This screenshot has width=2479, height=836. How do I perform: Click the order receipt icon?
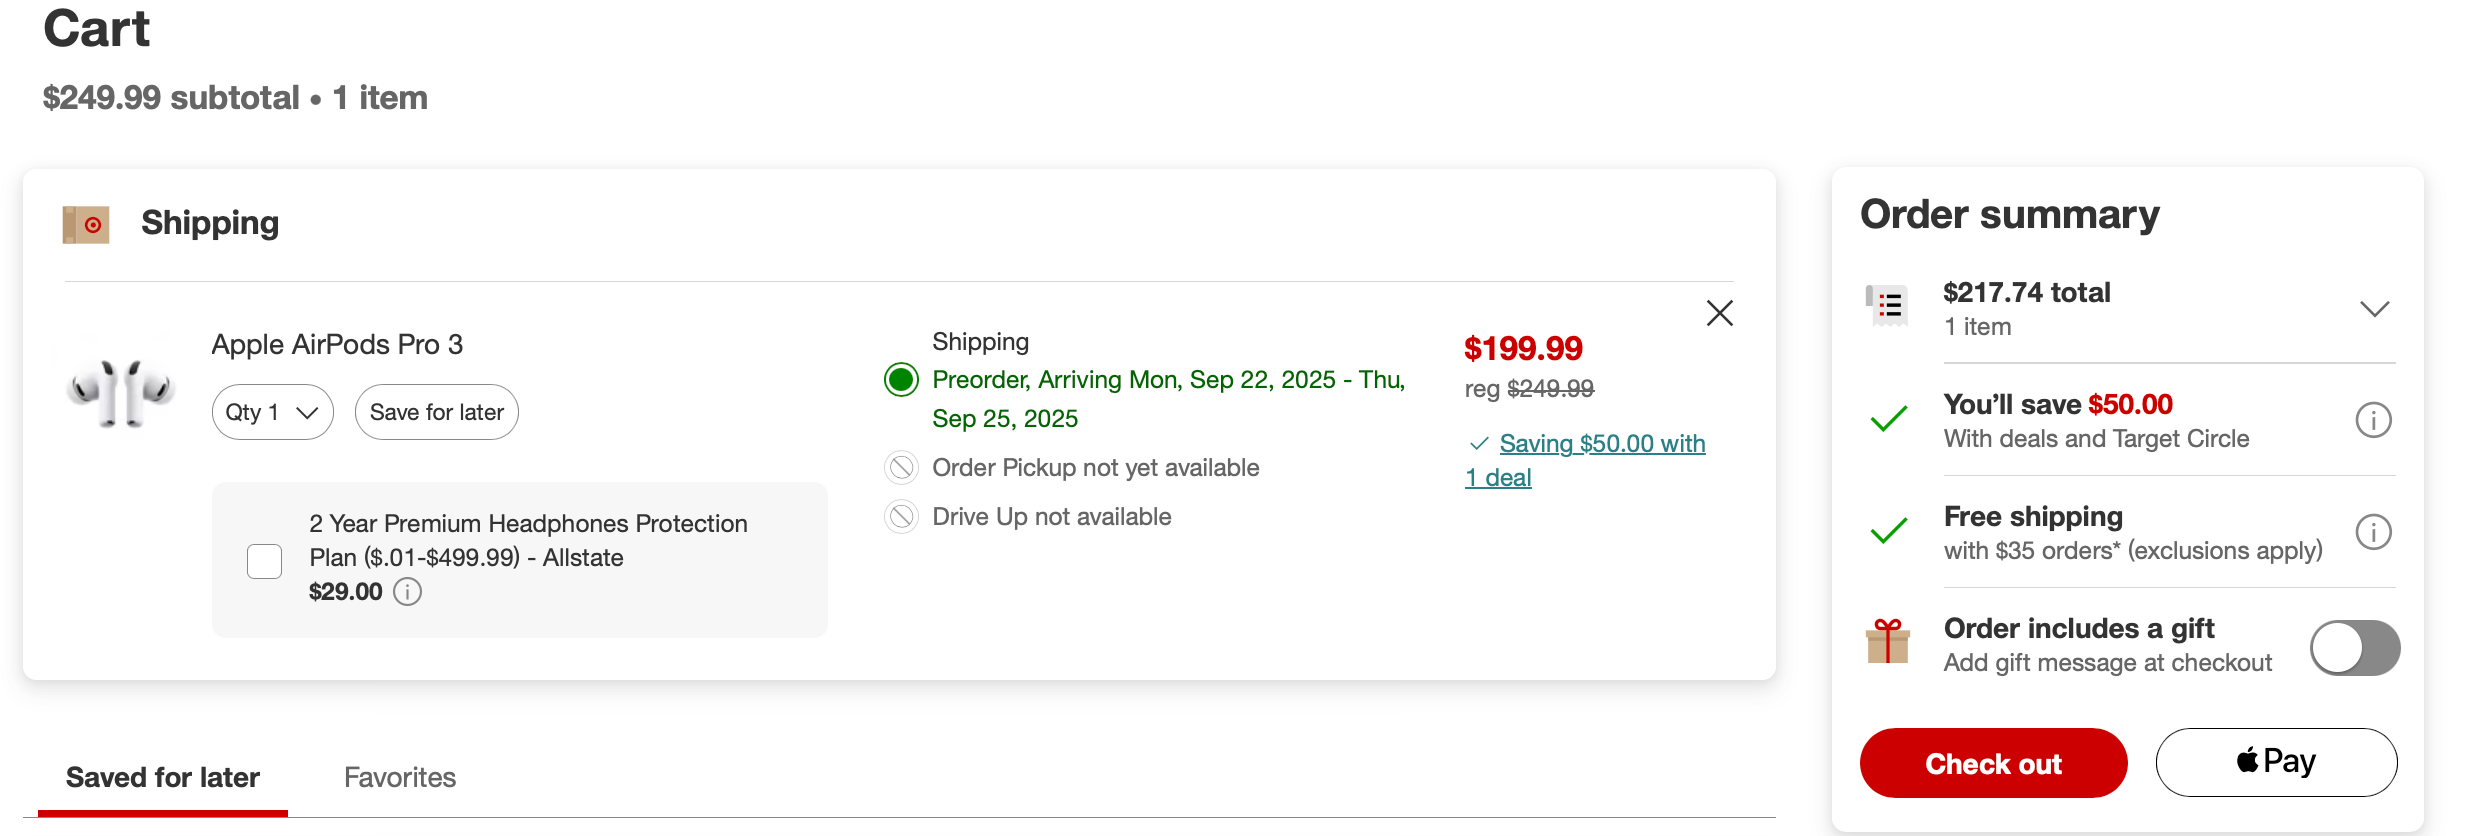tap(1887, 306)
